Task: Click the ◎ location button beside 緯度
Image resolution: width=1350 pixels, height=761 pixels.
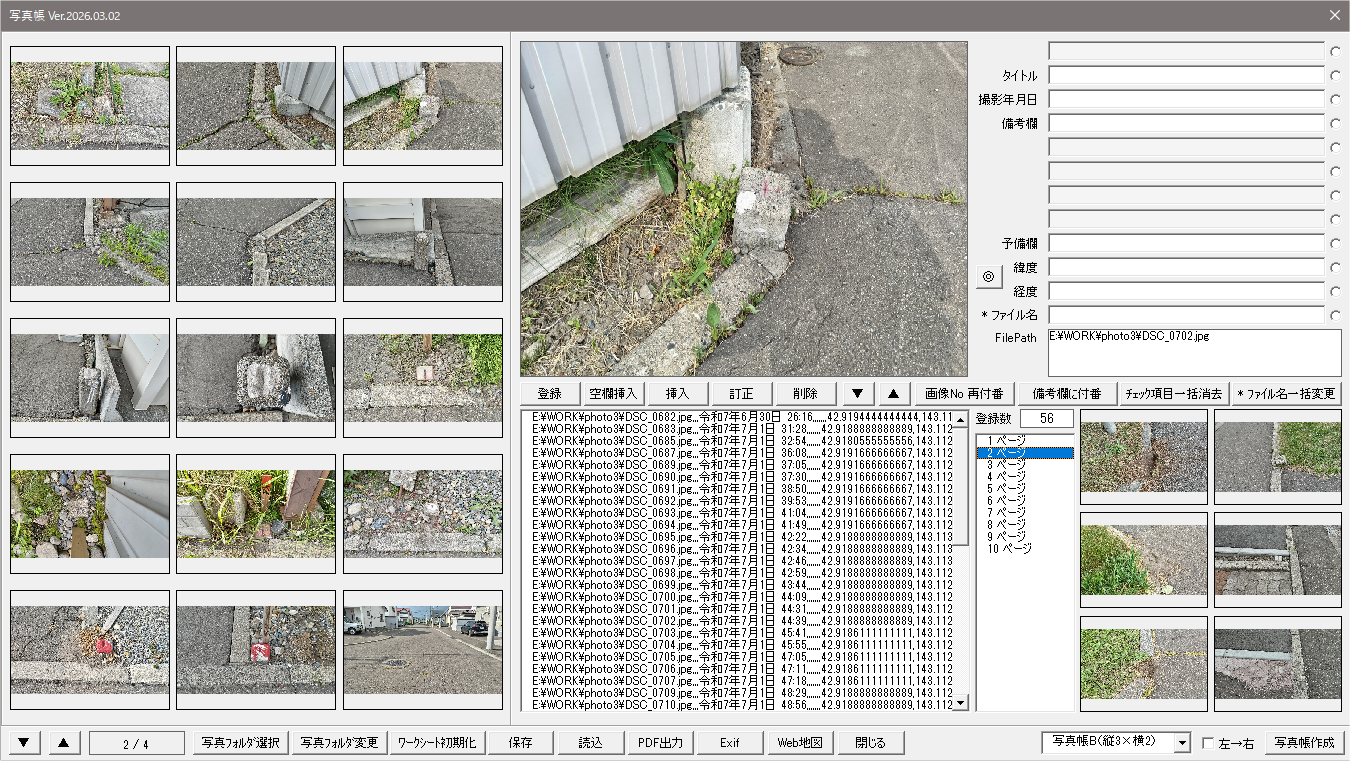Action: [x=988, y=276]
